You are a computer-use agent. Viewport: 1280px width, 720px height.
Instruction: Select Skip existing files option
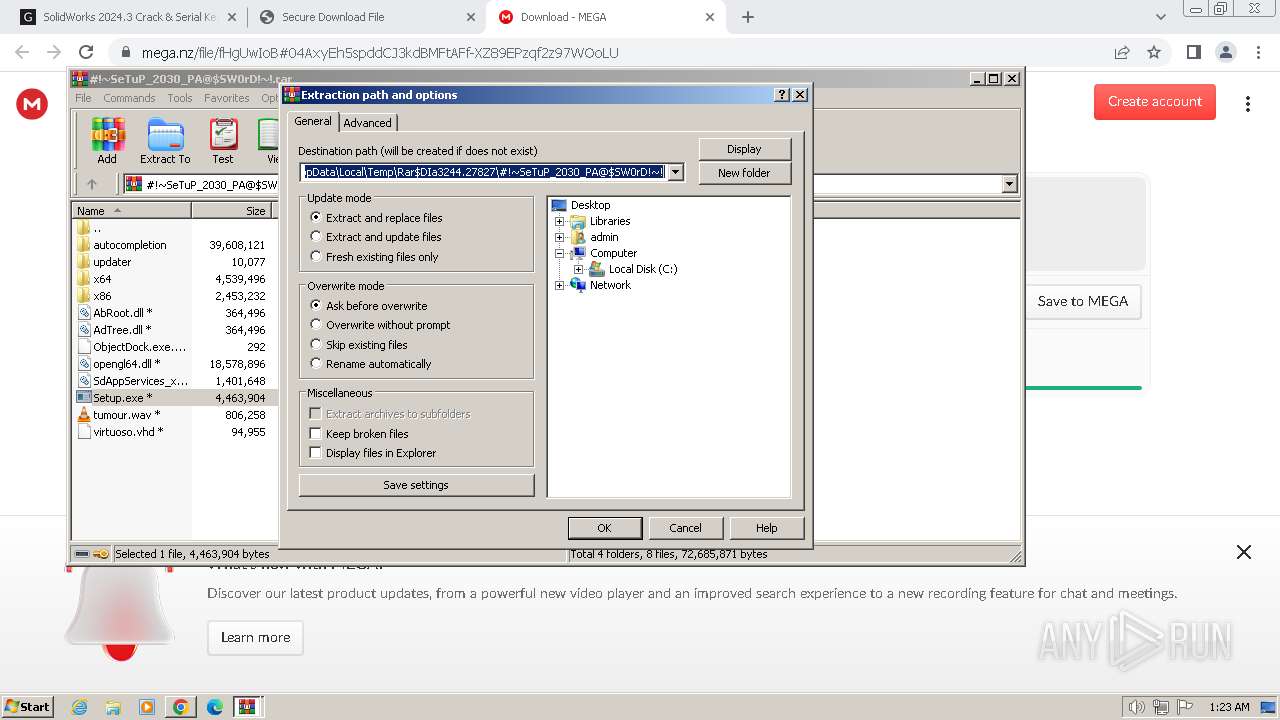pyautogui.click(x=316, y=345)
